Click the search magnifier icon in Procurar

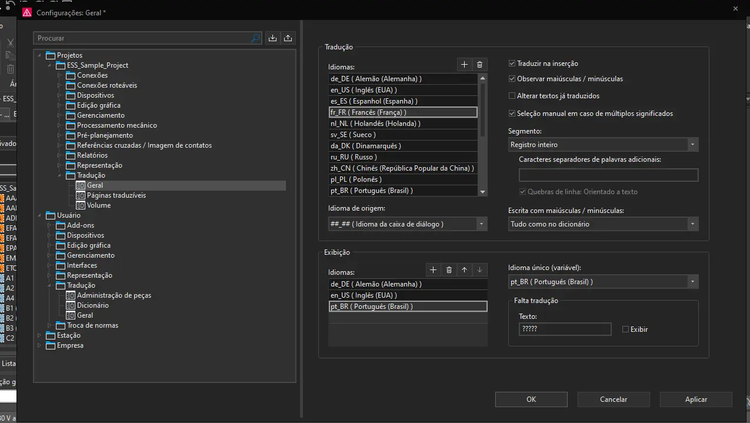tap(255, 38)
